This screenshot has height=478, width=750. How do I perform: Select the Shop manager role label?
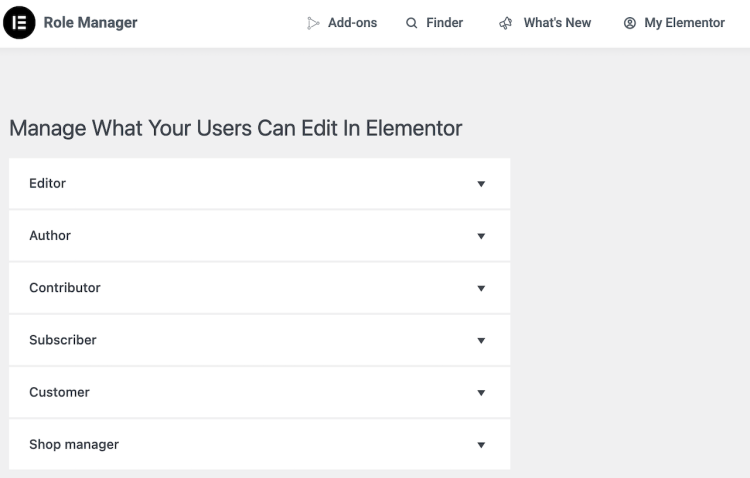click(x=74, y=445)
